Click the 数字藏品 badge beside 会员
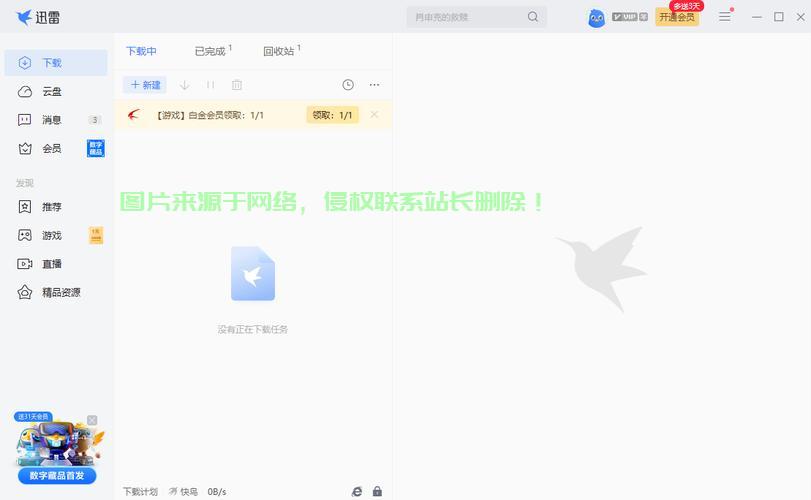The image size is (811, 500). click(x=96, y=148)
